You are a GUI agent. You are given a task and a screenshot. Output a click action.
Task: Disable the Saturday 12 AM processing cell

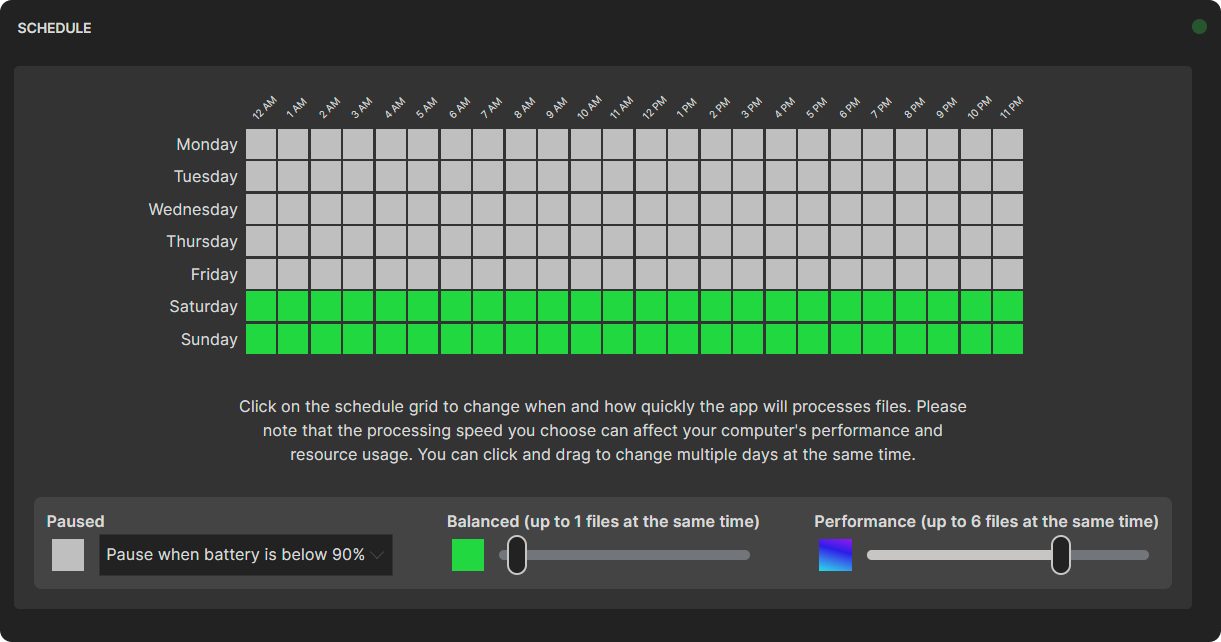[x=261, y=306]
